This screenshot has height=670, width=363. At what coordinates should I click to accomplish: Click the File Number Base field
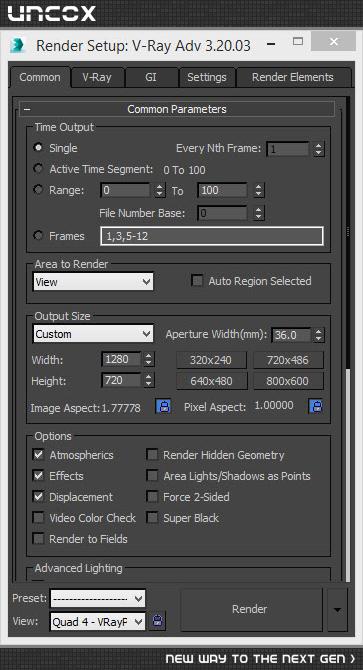(x=222, y=213)
